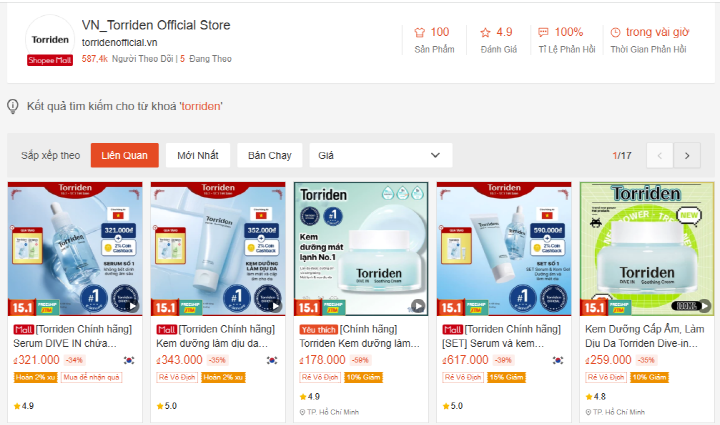Click the Shopee Mall badge under logo

tap(50, 60)
